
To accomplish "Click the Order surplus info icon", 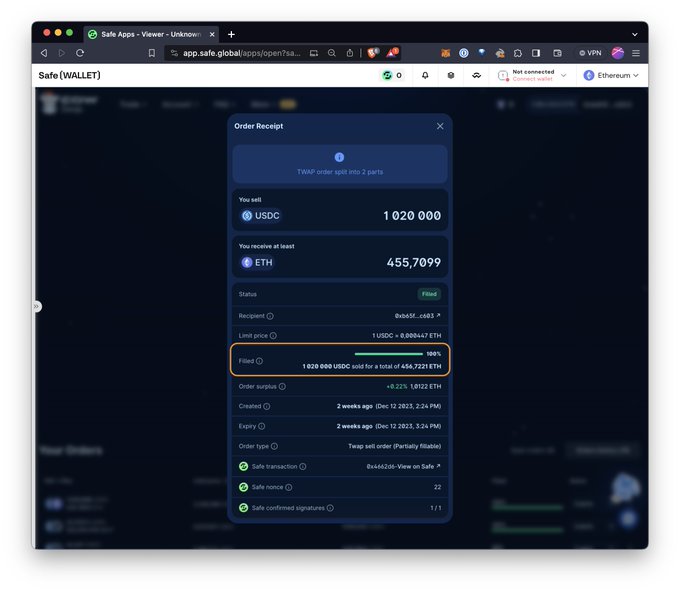I will click(x=282, y=386).
